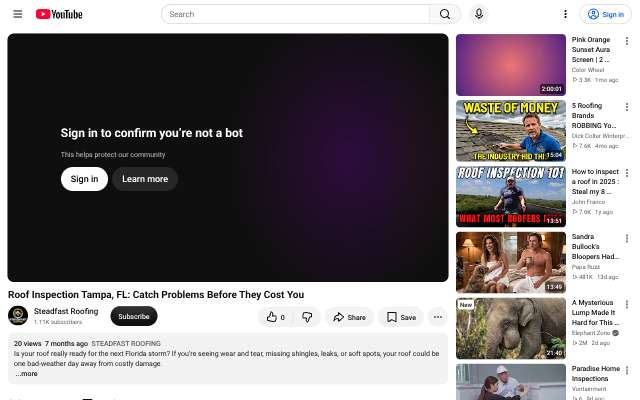Open Waste of Money roofing thumbnail
Screen dimensions: 640x400
point(511,131)
